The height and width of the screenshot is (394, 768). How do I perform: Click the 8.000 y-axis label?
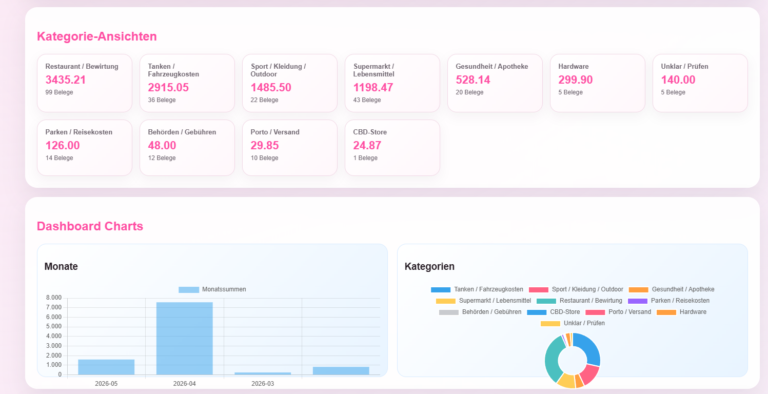54,298
